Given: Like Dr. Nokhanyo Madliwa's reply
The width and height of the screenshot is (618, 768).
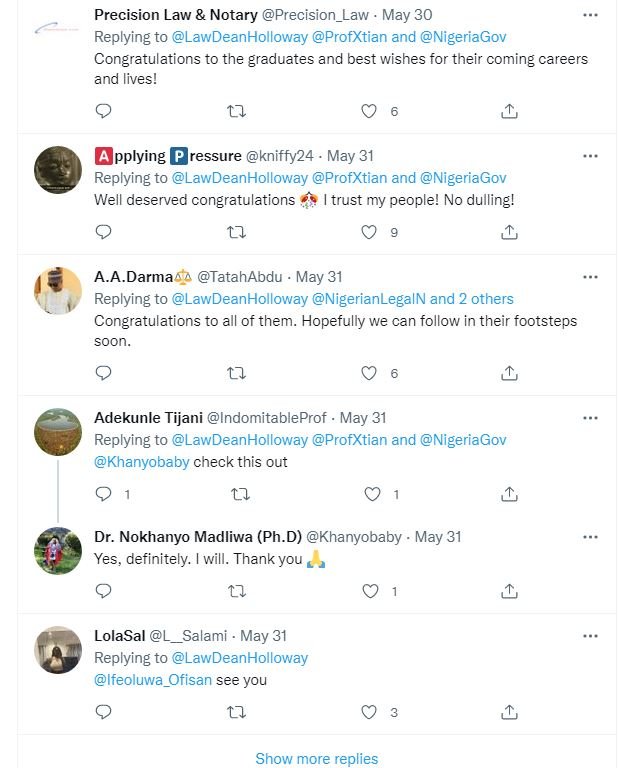Looking at the screenshot, I should pos(369,591).
